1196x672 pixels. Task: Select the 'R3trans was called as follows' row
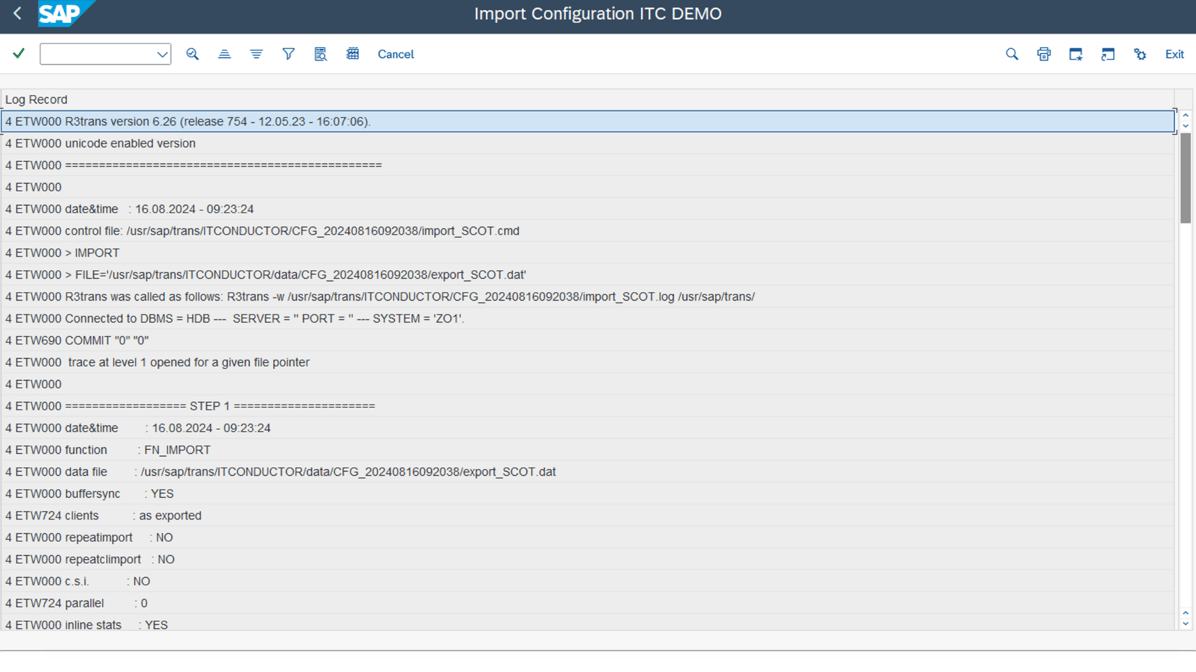[x=587, y=297]
